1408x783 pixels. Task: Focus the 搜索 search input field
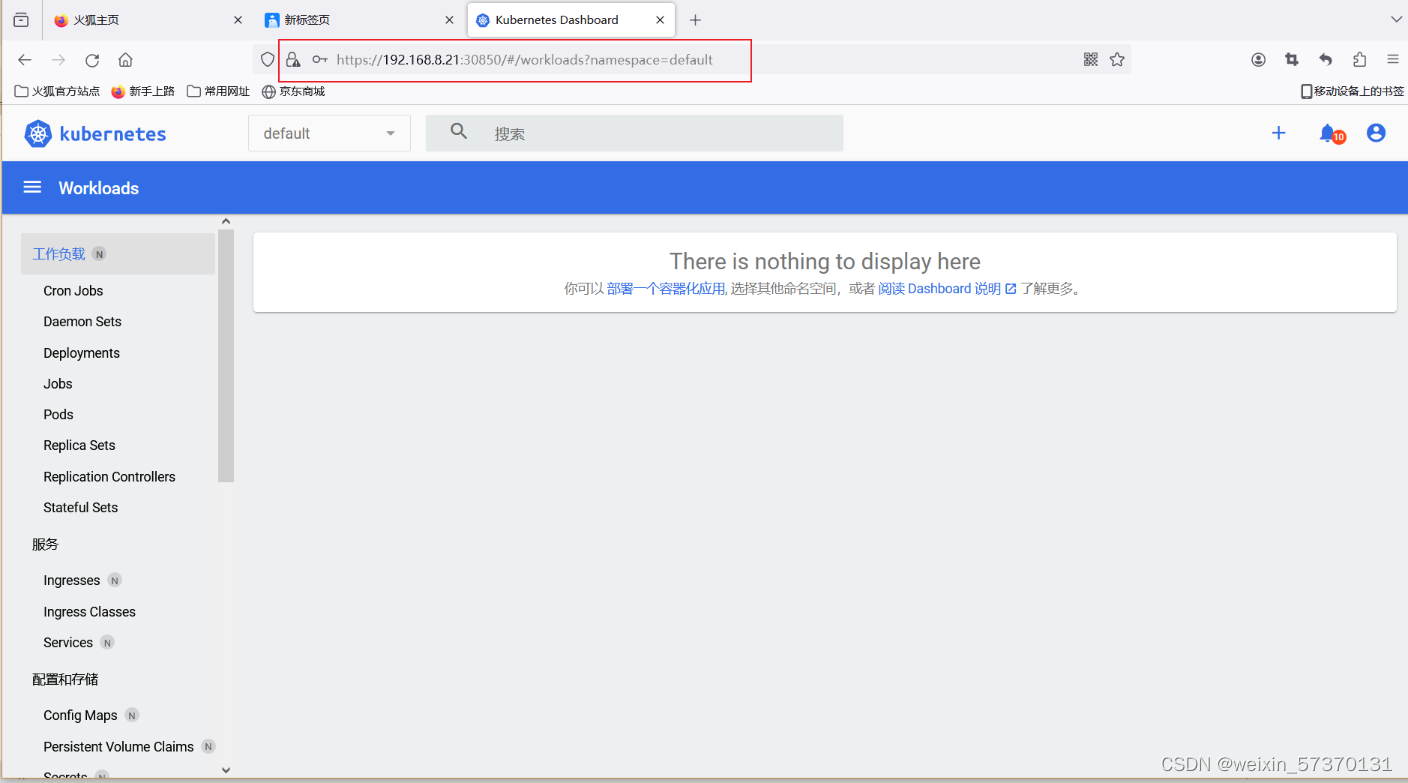tap(634, 133)
